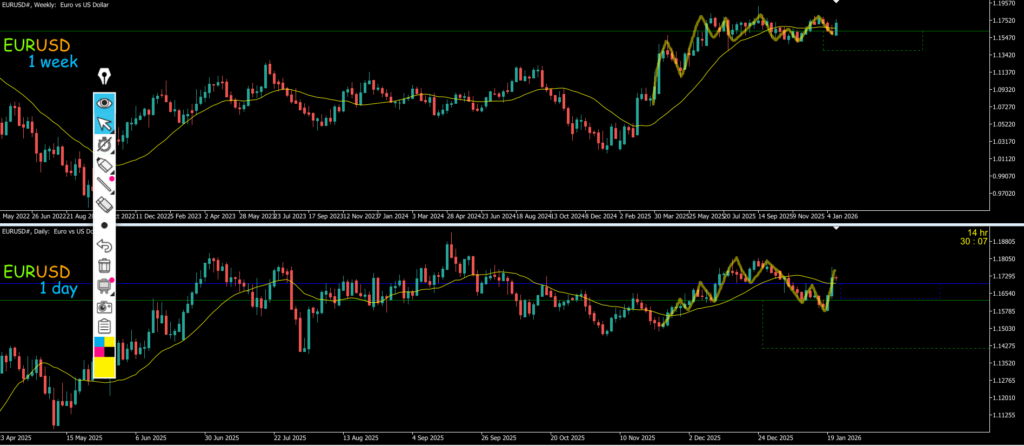This screenshot has width=1024, height=446.
Task: Pick the yellow color swatch
Action: 104,368
